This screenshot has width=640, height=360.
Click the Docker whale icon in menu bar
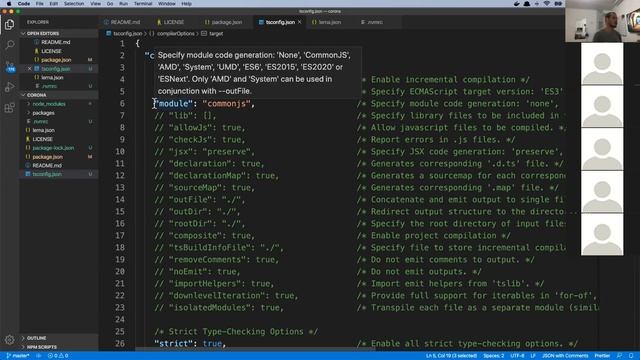(517, 4)
